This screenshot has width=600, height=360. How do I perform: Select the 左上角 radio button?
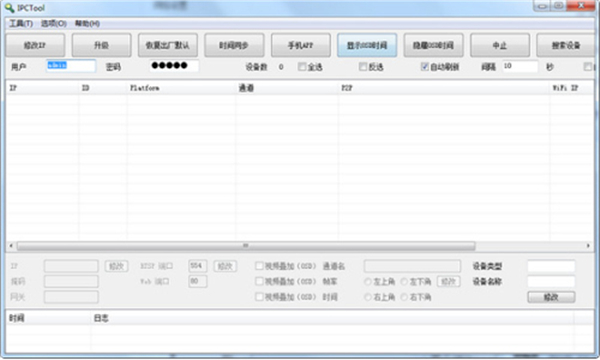pos(368,282)
